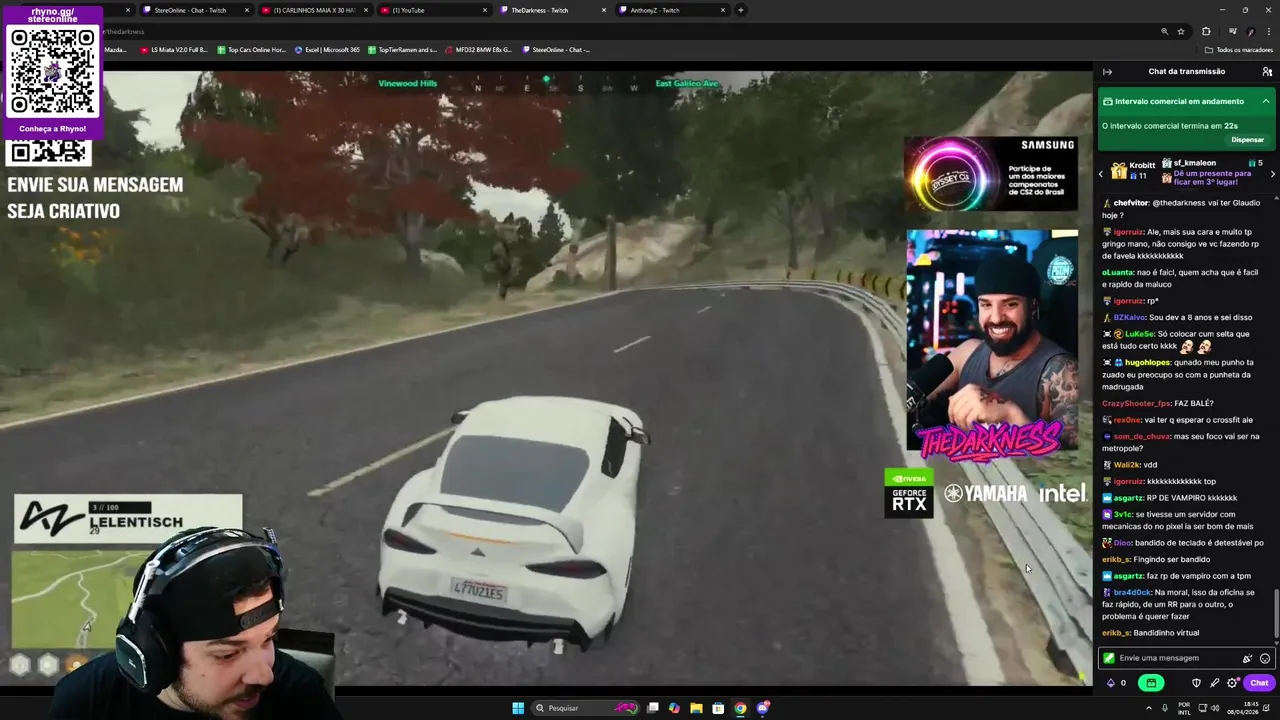Show the next gift leaderboard entry with the right arrow
Viewport: 1280px width, 720px height.
coord(1272,174)
